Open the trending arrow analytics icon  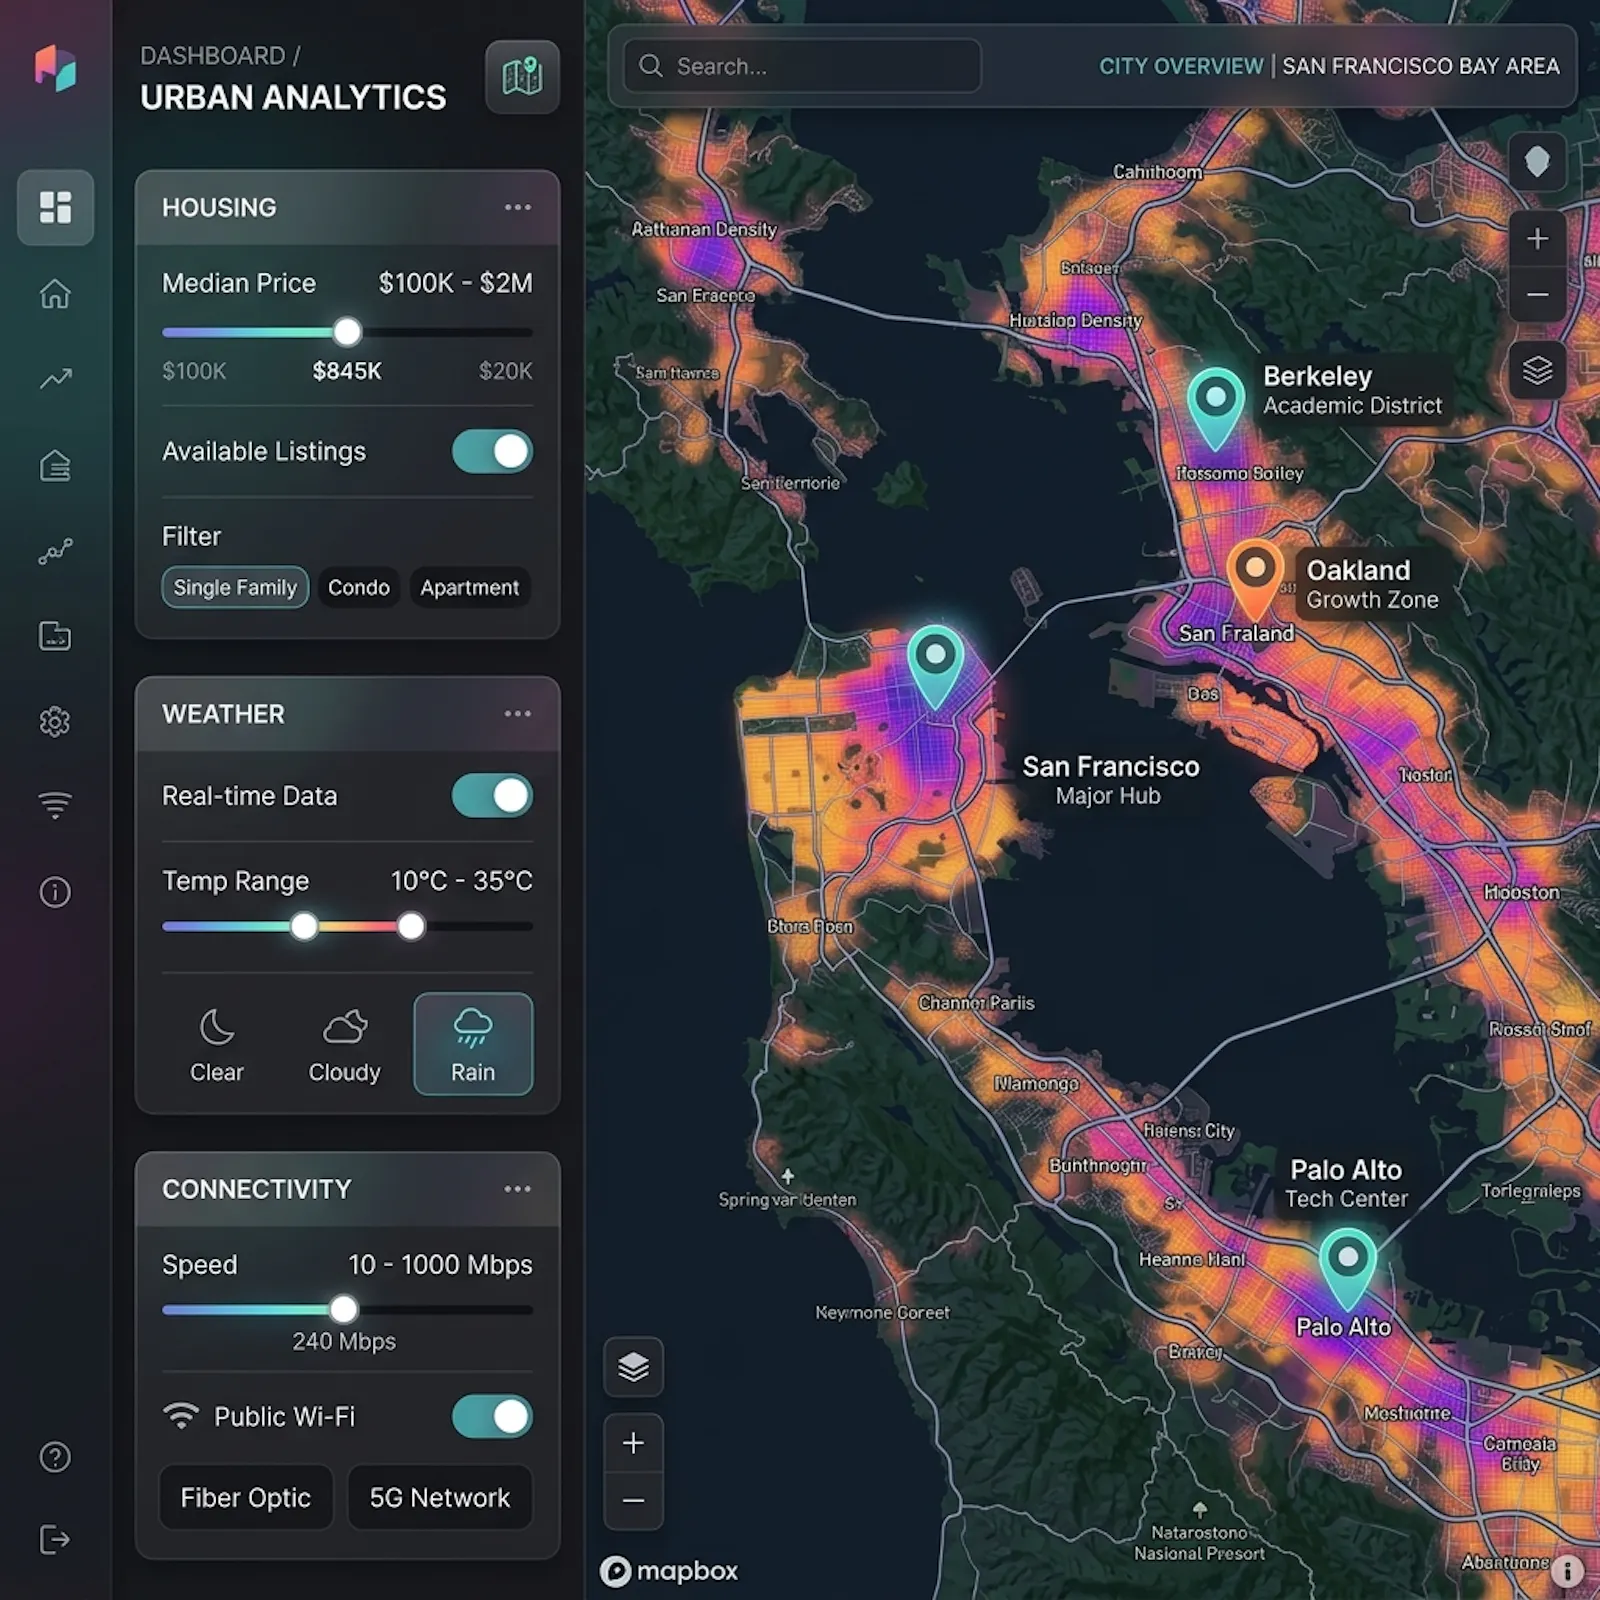(55, 379)
